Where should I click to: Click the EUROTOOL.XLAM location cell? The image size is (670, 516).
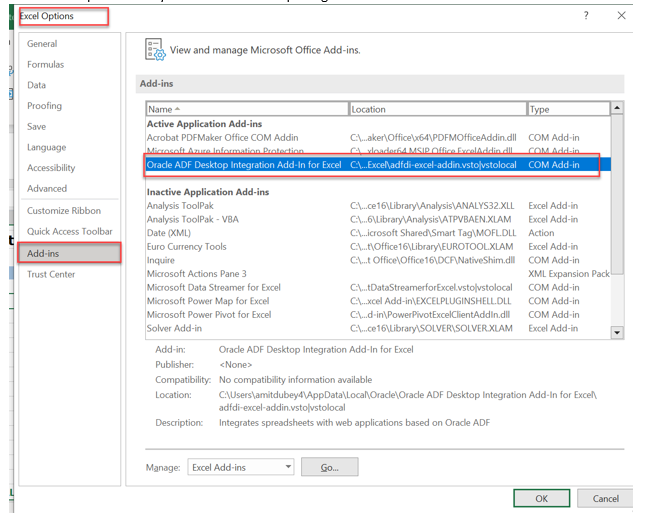(432, 246)
